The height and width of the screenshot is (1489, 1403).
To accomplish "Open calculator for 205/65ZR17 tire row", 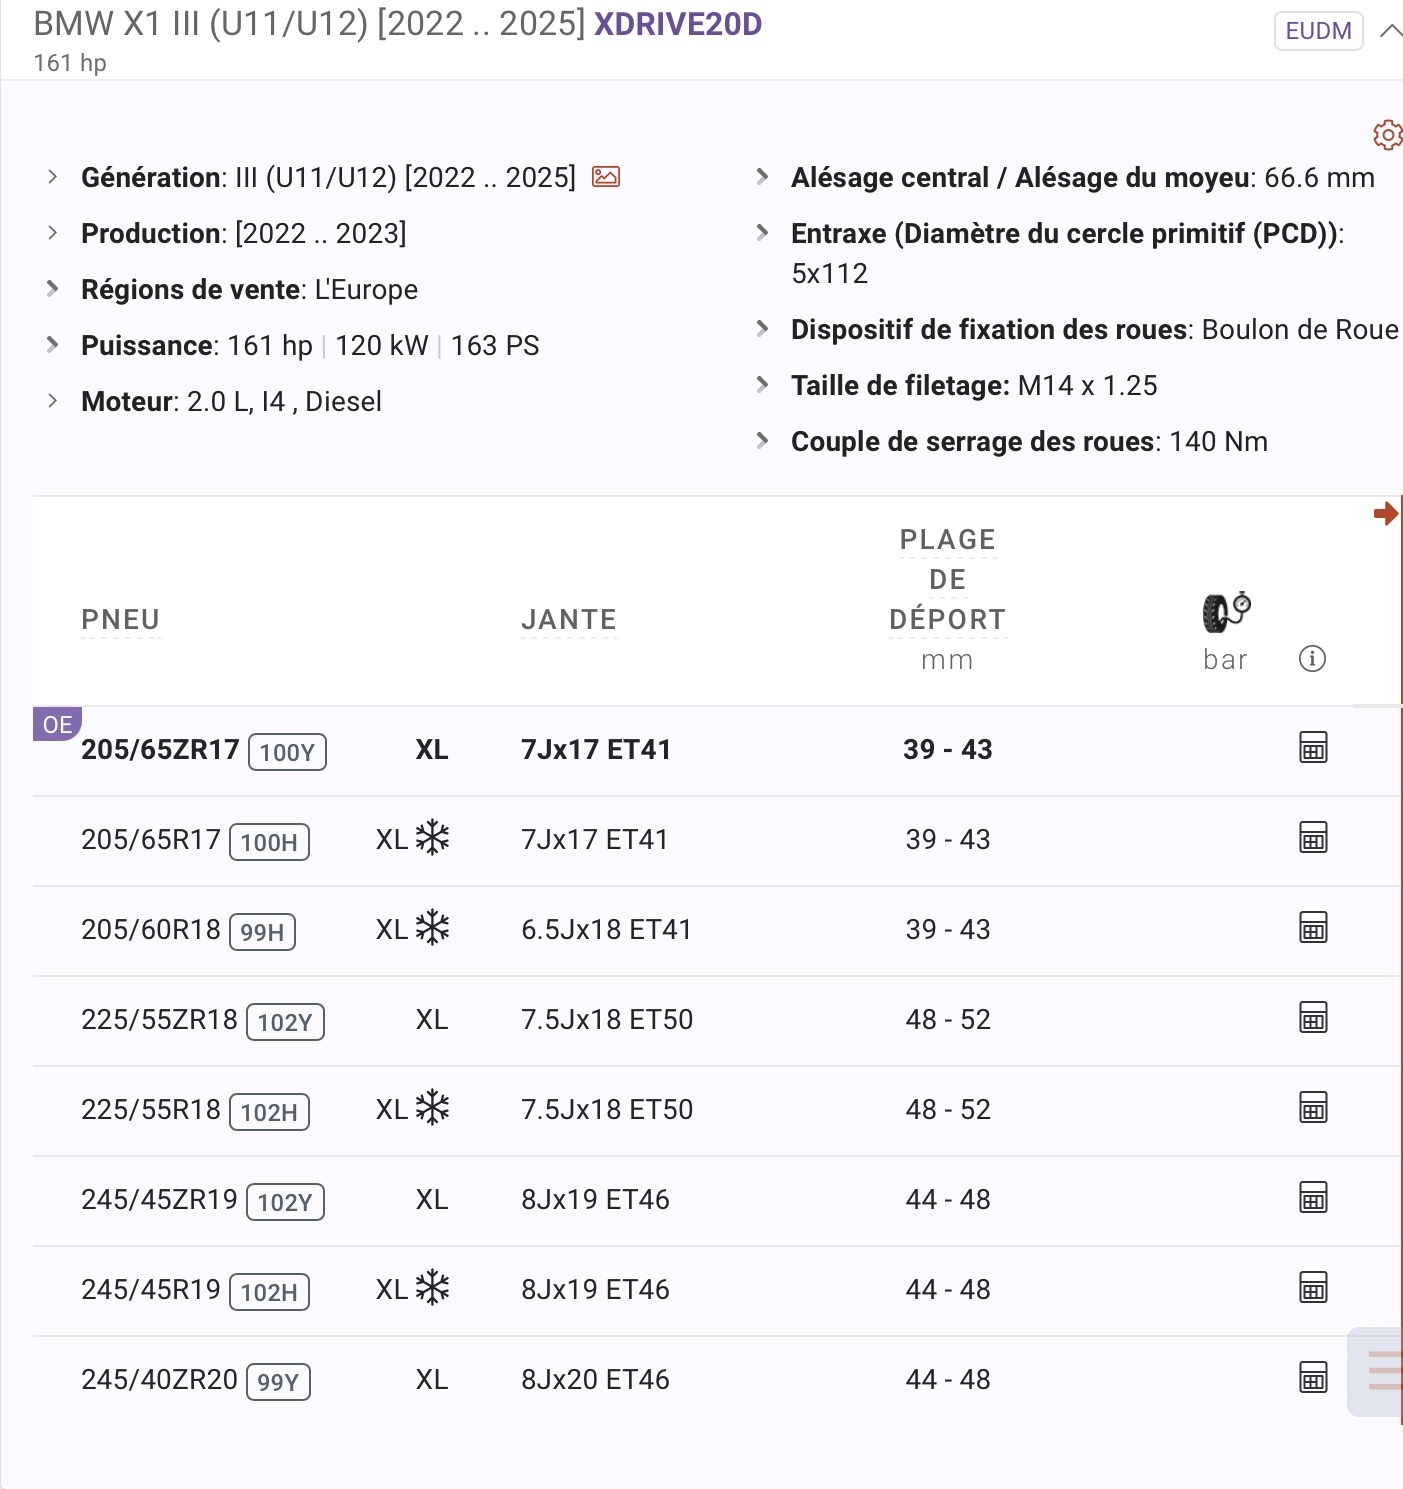I will coord(1313,748).
